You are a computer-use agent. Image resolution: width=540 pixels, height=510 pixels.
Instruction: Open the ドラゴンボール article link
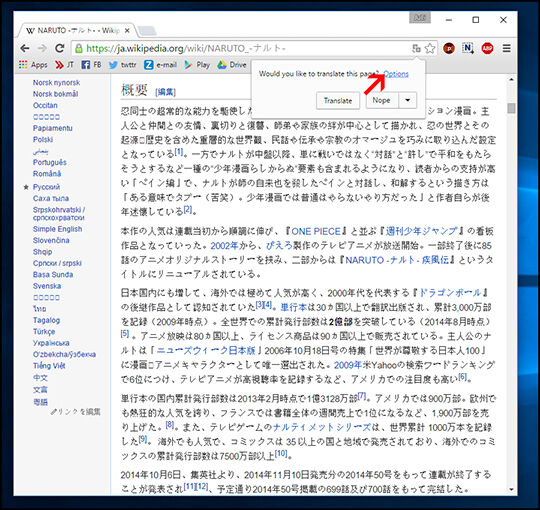click(450, 293)
